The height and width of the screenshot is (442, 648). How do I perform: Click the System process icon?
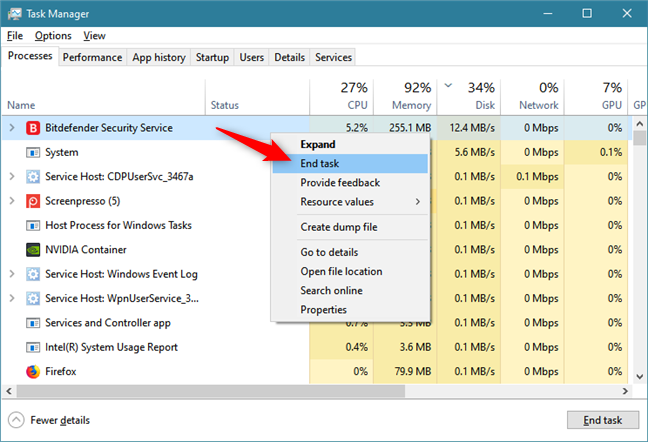33,152
